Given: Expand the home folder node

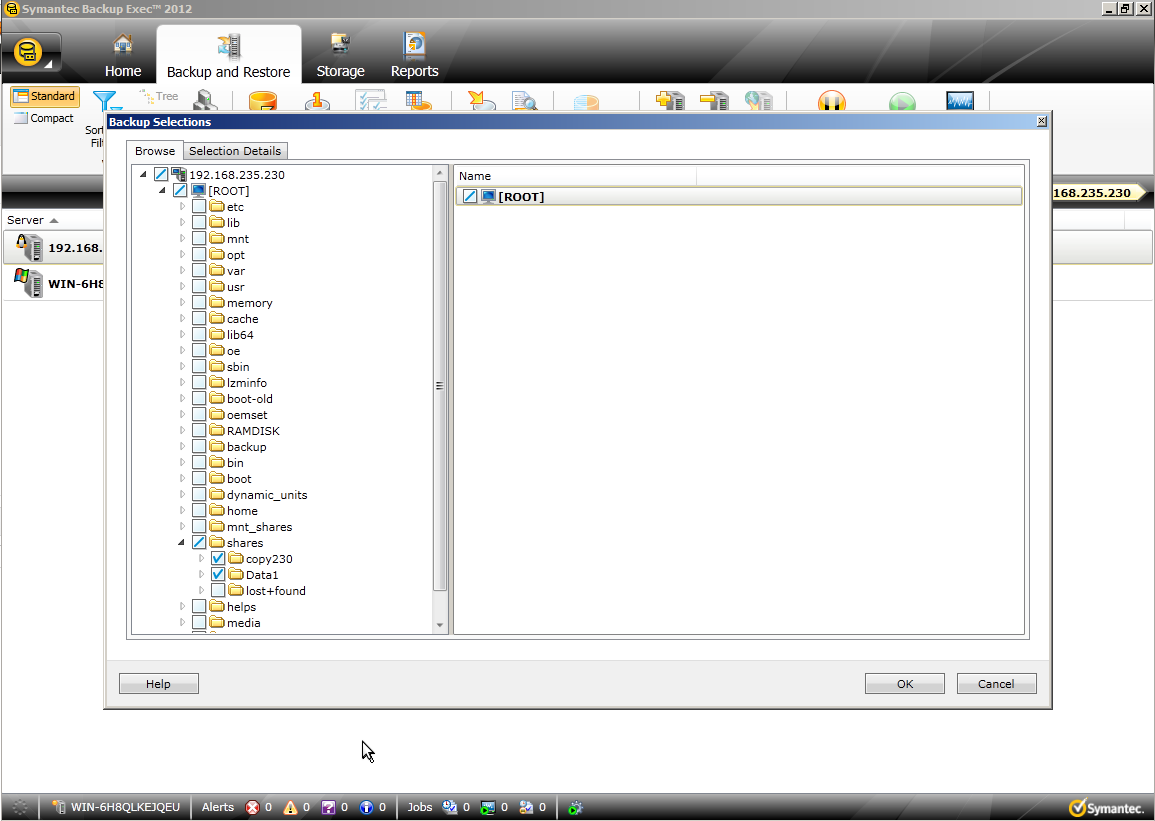Looking at the screenshot, I should [182, 511].
